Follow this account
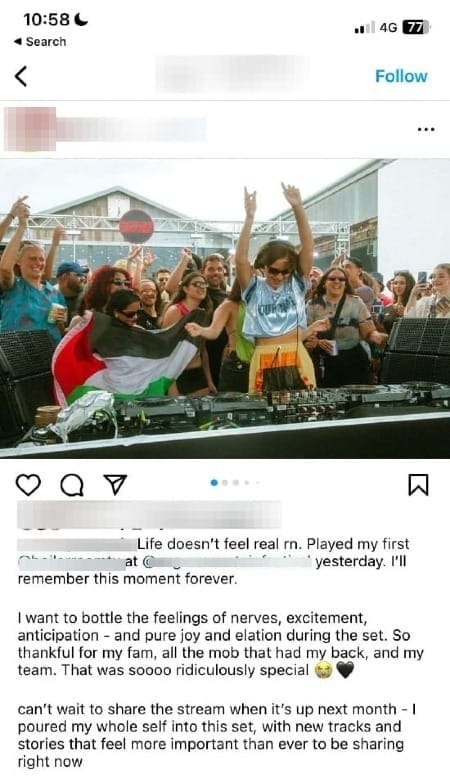This screenshot has height=779, width=450. click(401, 76)
